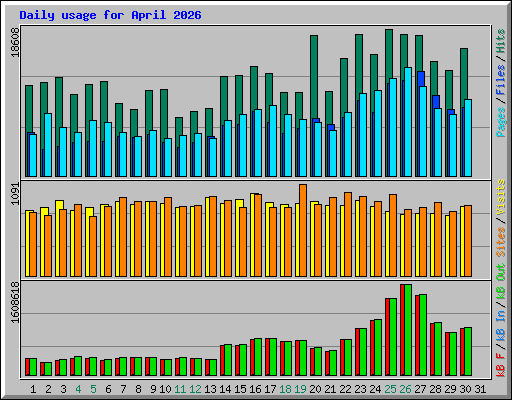
Task: Select day 21 on the x-axis
Action: [x=330, y=389]
